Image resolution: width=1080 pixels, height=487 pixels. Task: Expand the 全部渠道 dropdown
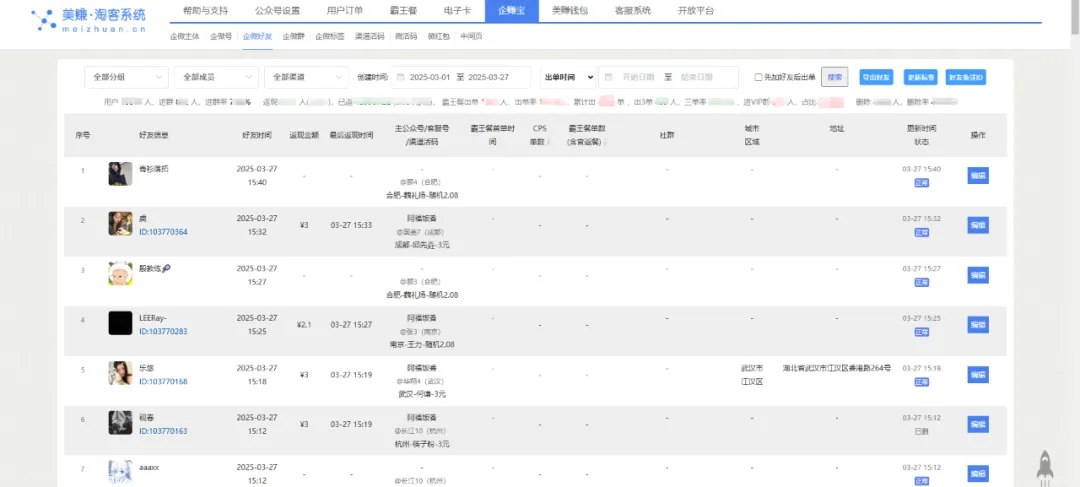306,77
